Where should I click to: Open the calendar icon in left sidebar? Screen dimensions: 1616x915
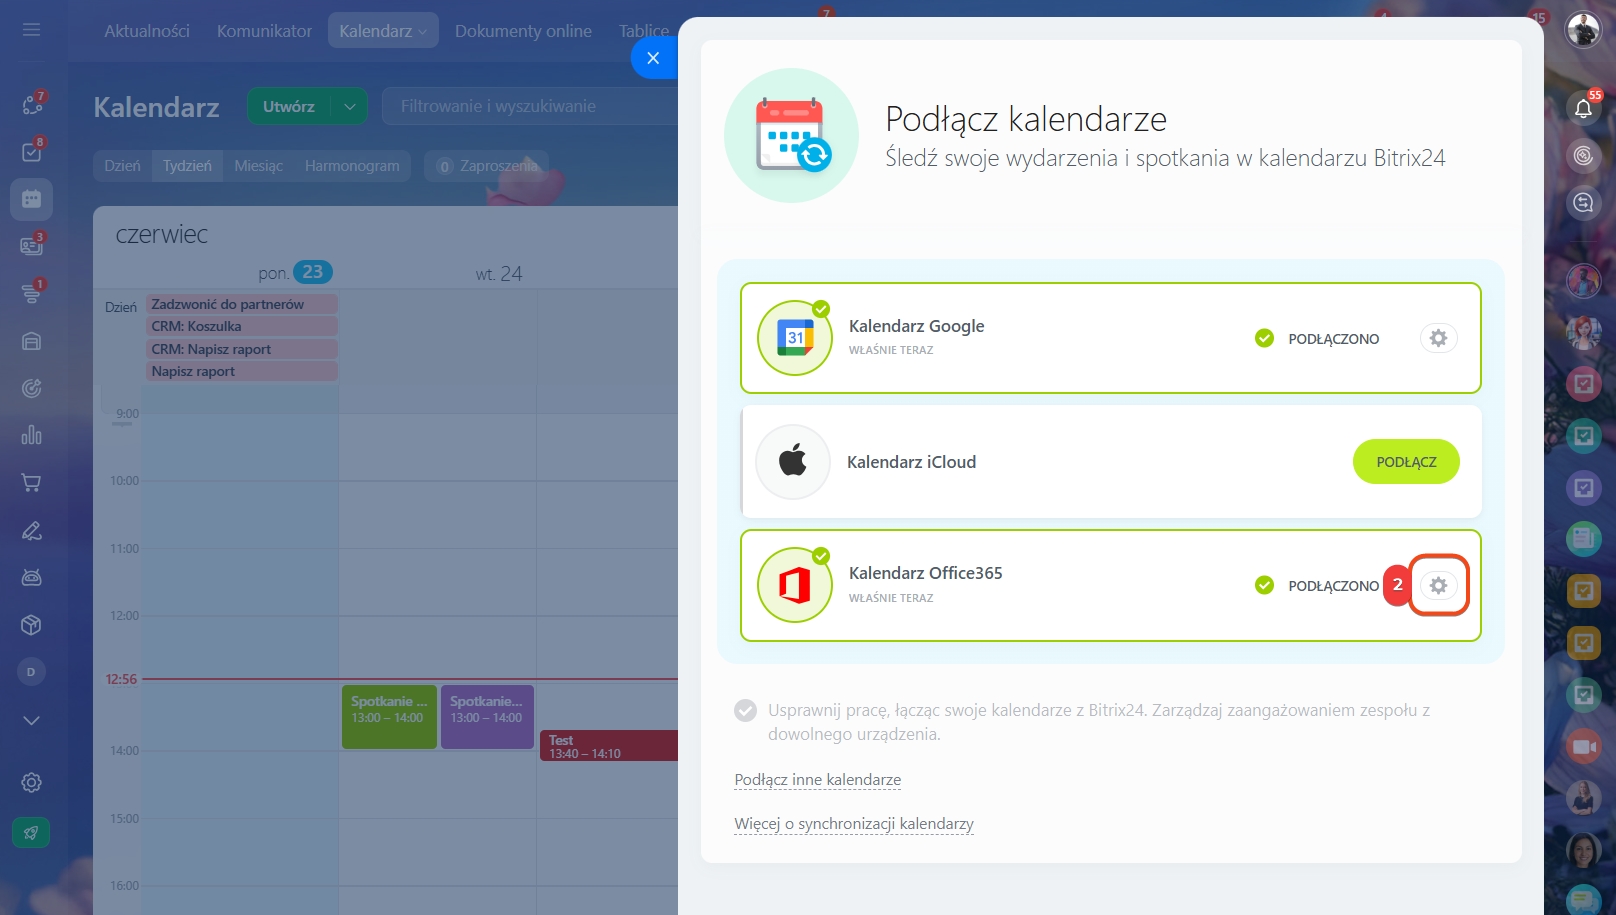coord(31,199)
